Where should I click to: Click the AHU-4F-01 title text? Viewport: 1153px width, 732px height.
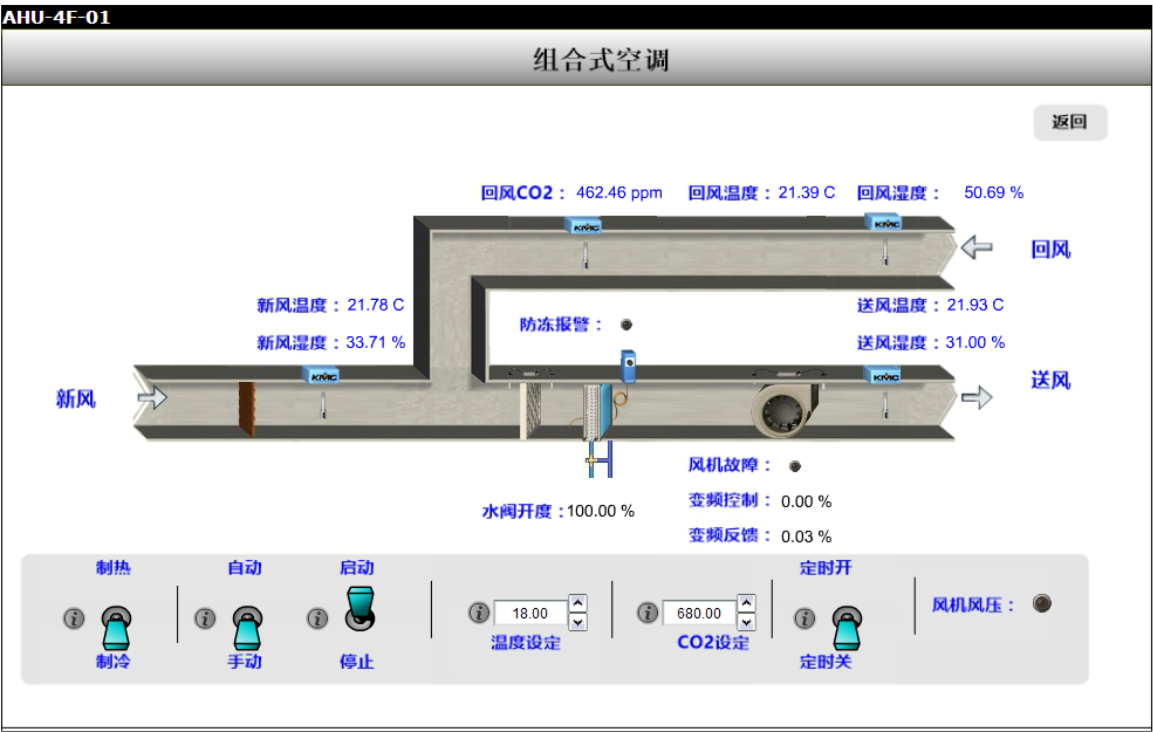(x=57, y=17)
